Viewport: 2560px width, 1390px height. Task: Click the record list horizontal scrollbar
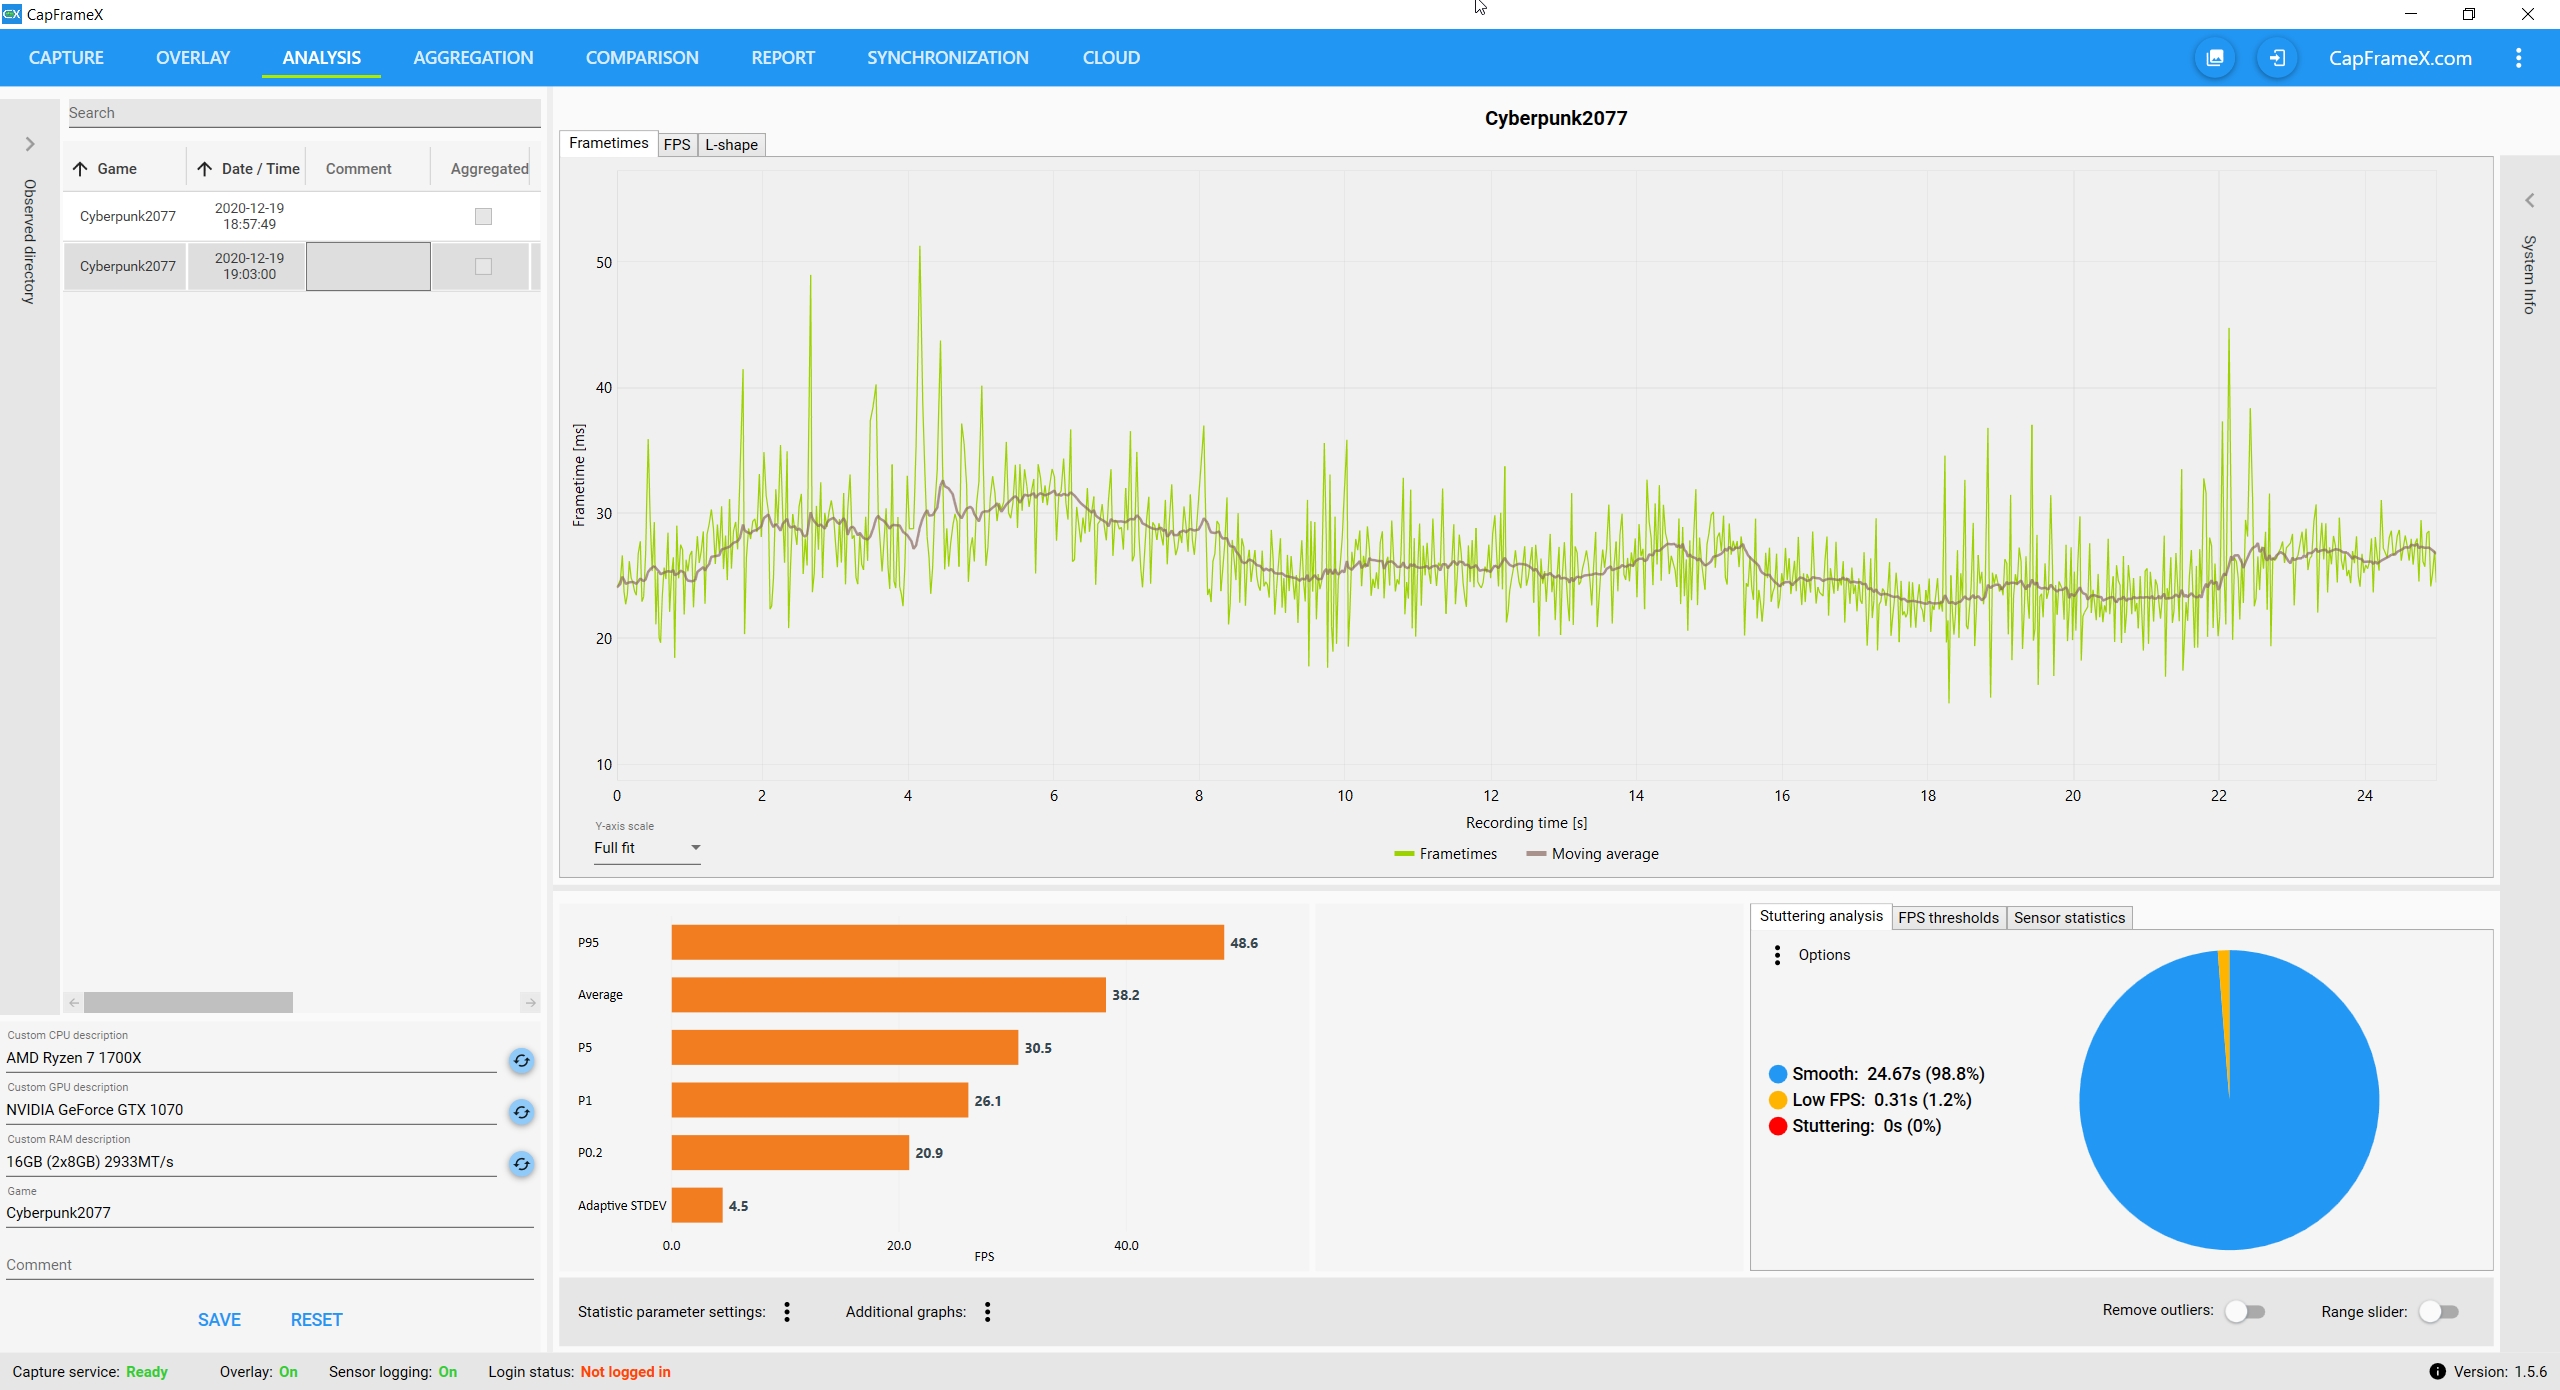click(188, 1002)
